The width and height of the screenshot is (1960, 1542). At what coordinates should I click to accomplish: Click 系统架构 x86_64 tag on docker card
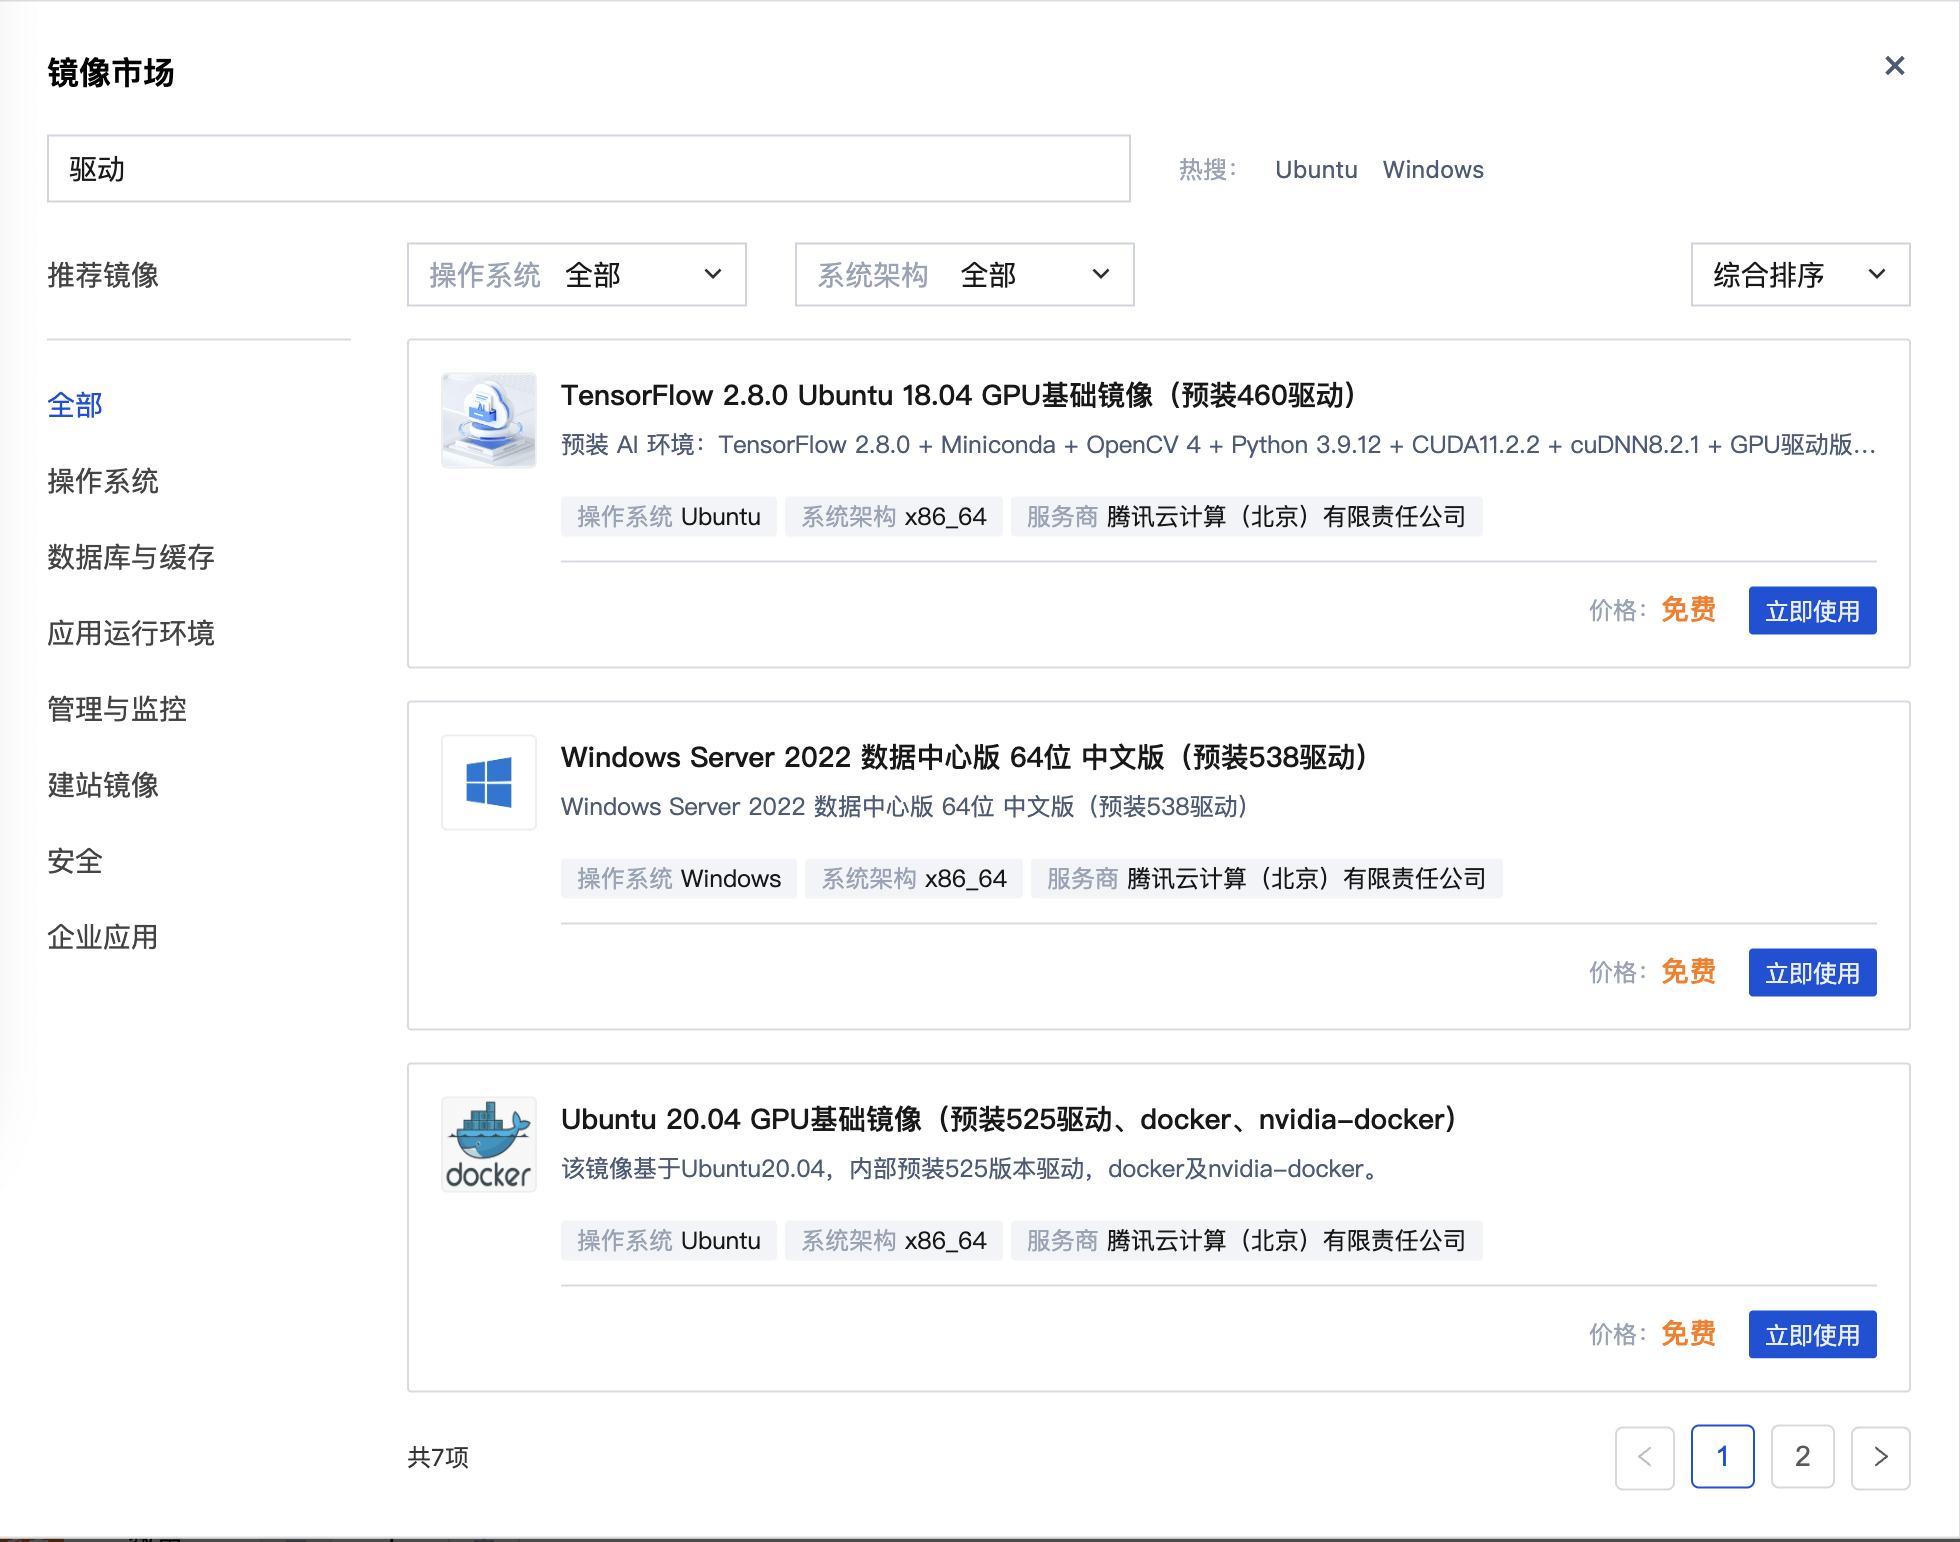coord(893,1241)
